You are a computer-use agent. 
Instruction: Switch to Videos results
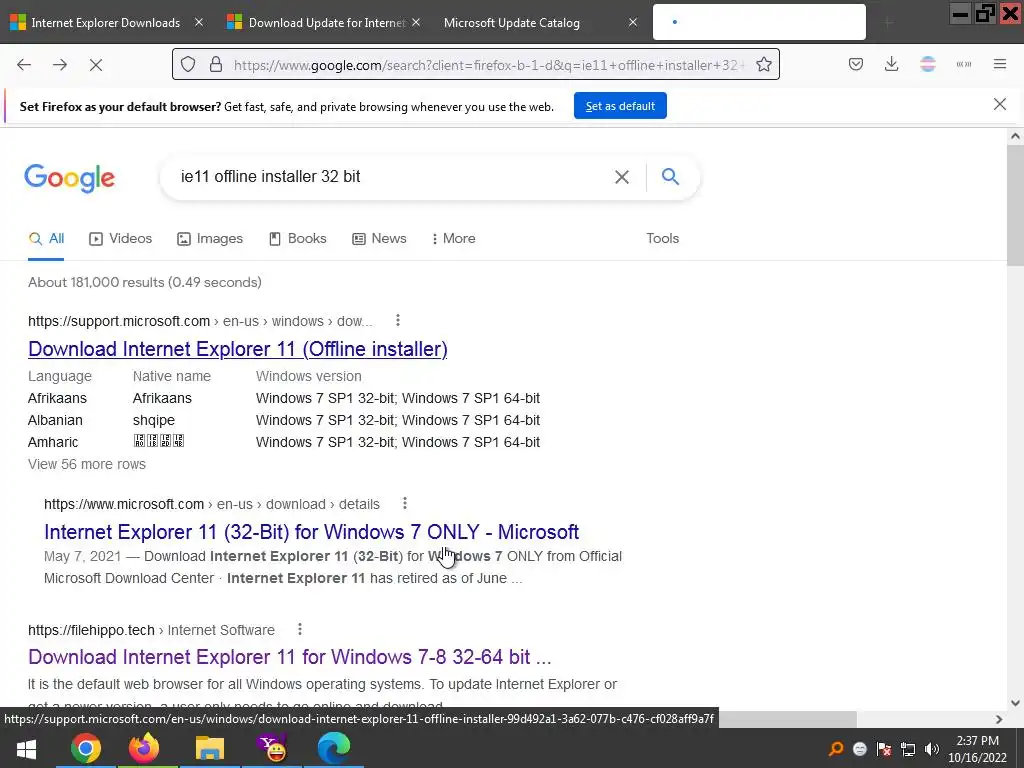click(121, 239)
